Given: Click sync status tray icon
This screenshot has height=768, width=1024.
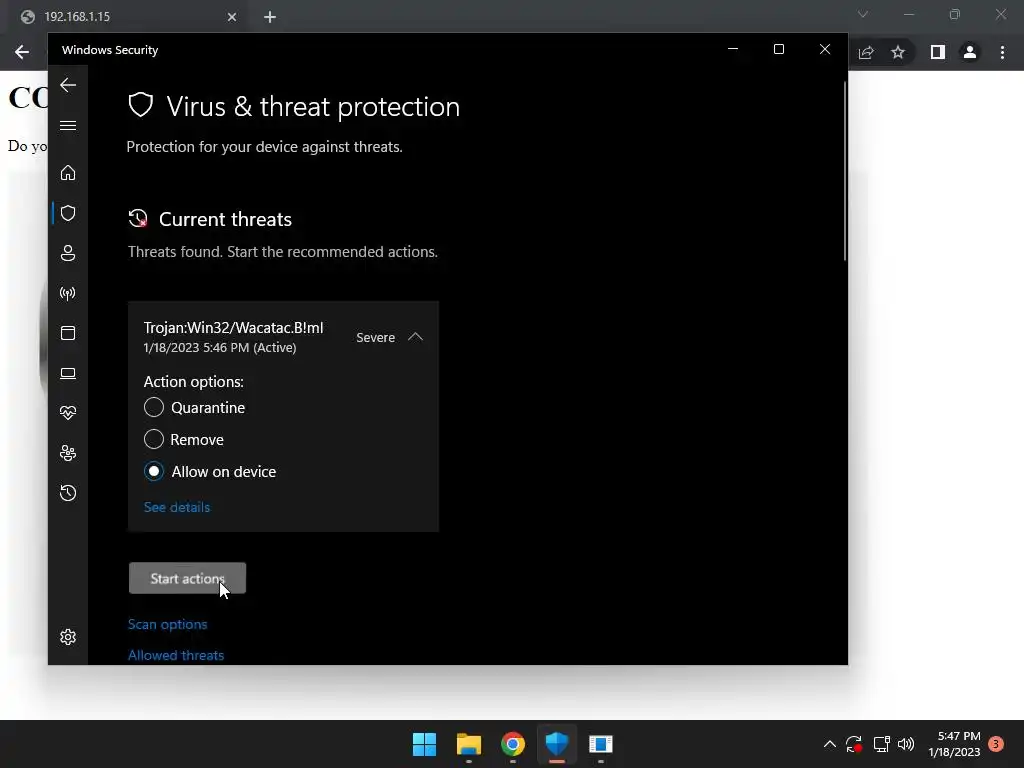Looking at the screenshot, I should [x=854, y=744].
